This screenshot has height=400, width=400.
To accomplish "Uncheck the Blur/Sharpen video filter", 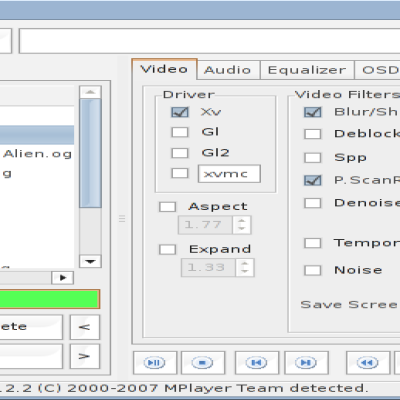I will pyautogui.click(x=313, y=112).
